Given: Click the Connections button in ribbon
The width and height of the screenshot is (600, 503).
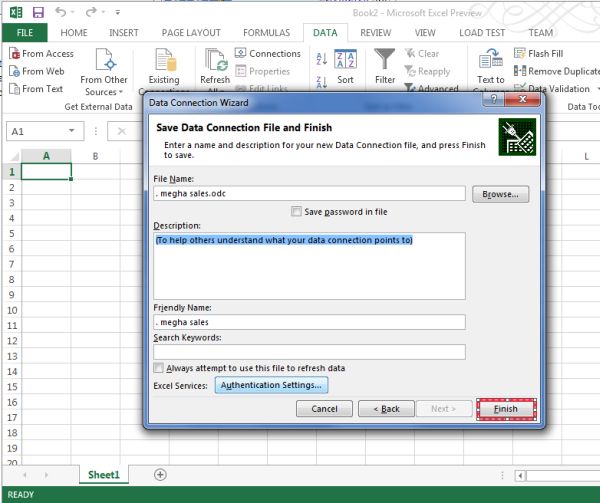Looking at the screenshot, I should (268, 54).
